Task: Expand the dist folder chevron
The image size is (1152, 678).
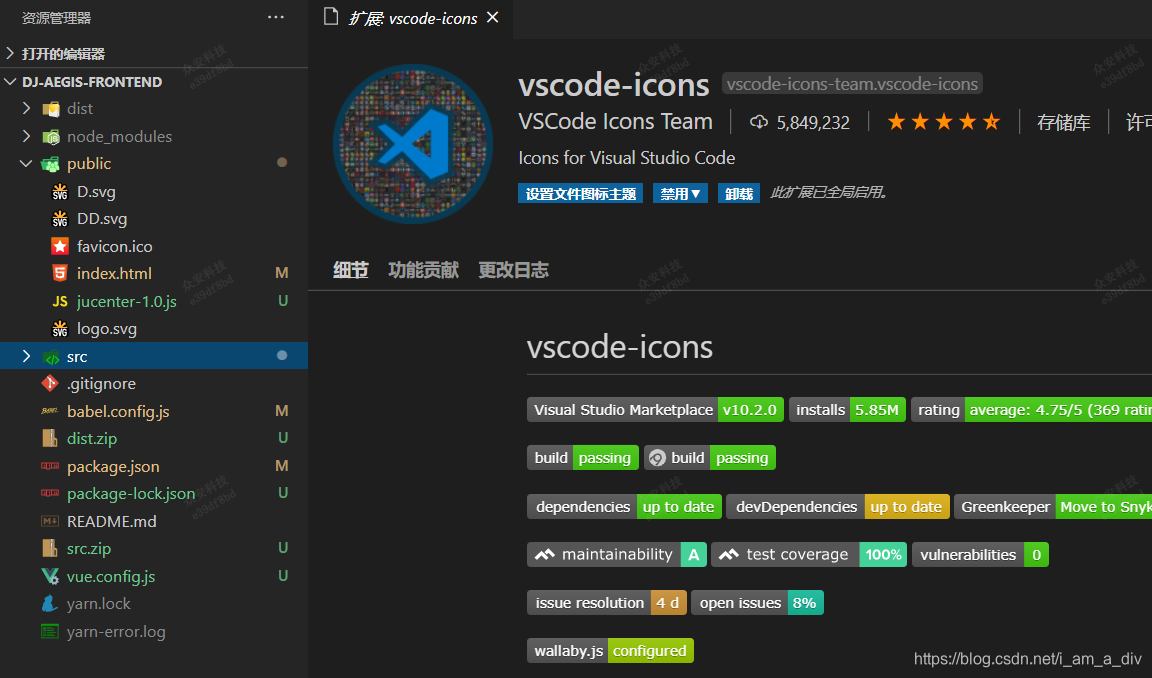Action: 26,109
